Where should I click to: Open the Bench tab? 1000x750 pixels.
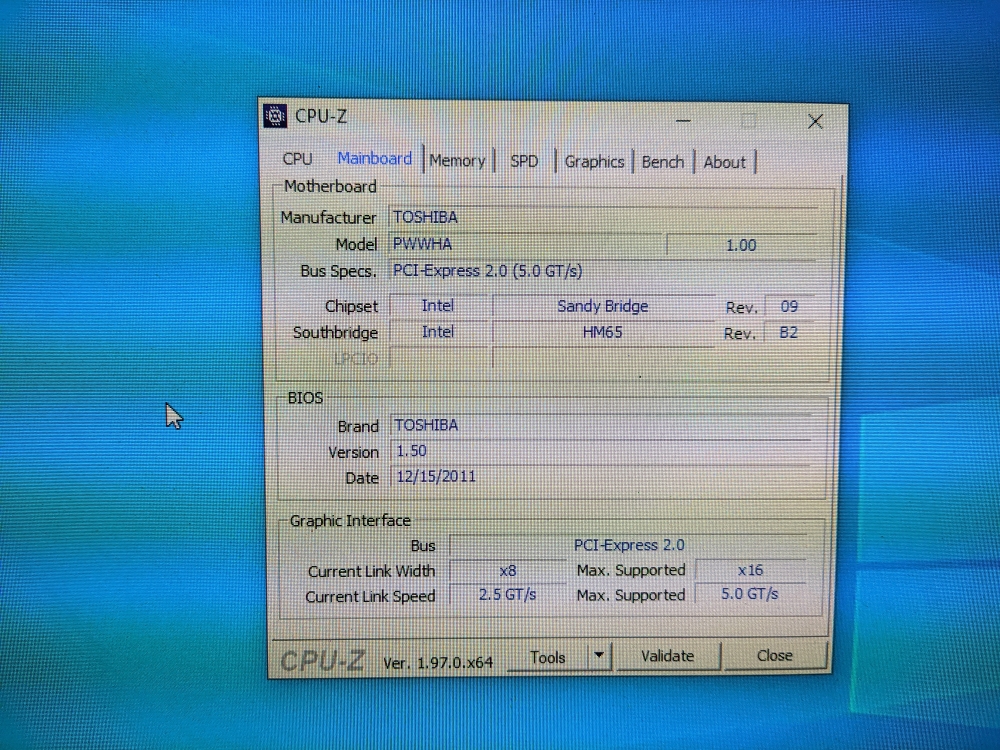(663, 163)
